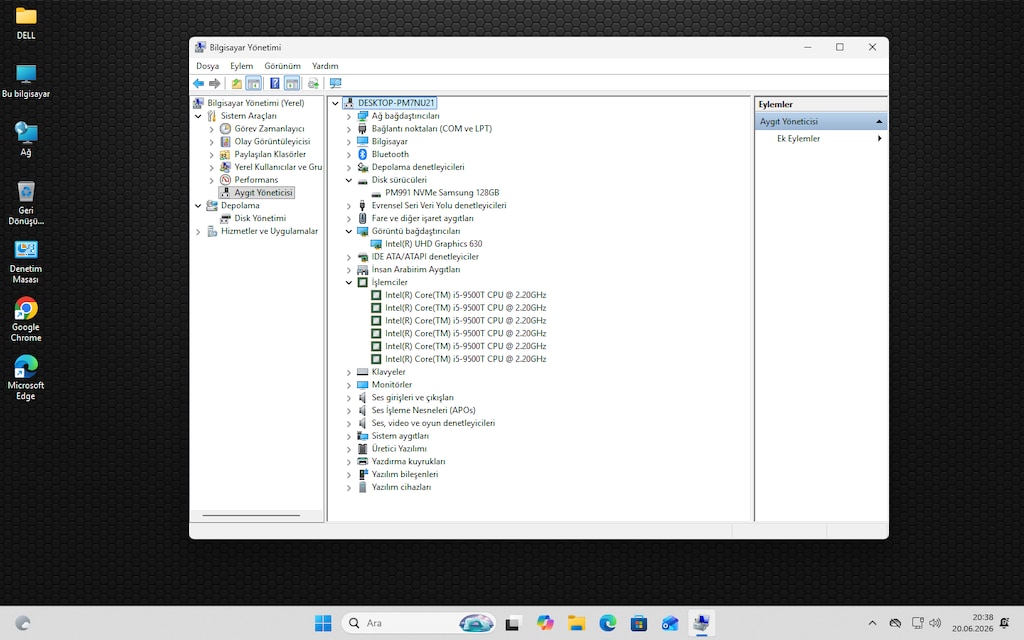Screen dimensions: 1024x640
Task: Open File Explorer from the taskbar
Action: [x=576, y=623]
